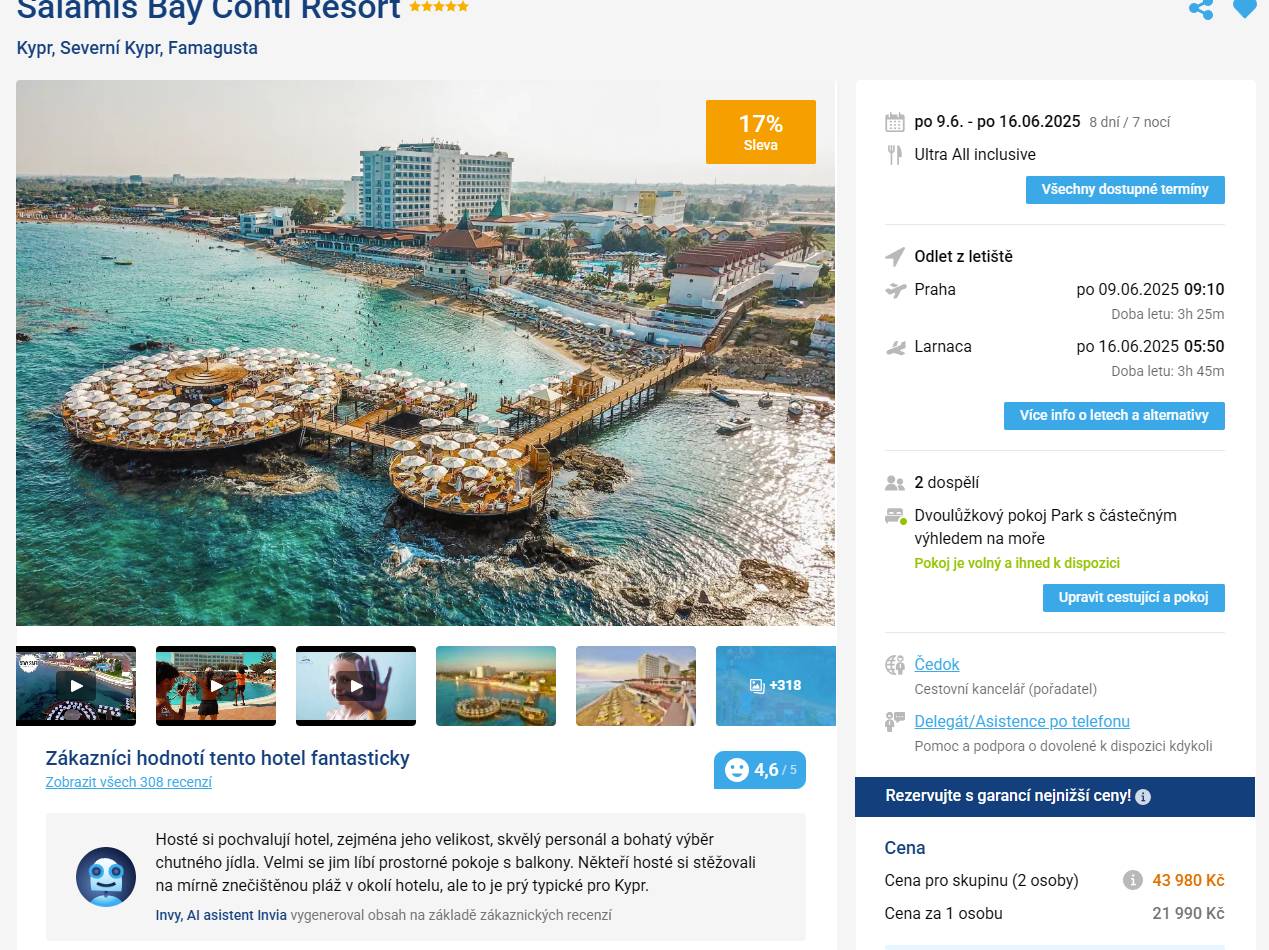Open the Čedok travel agency link
The width and height of the screenshot is (1269, 950).
coord(937,665)
